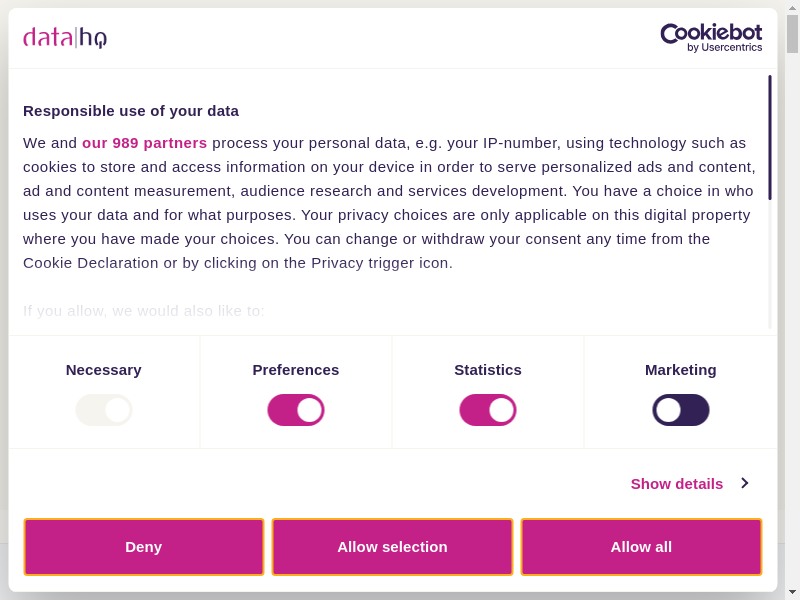The height and width of the screenshot is (600, 800).
Task: Disable the Preferences cookies toggle
Action: tap(296, 410)
